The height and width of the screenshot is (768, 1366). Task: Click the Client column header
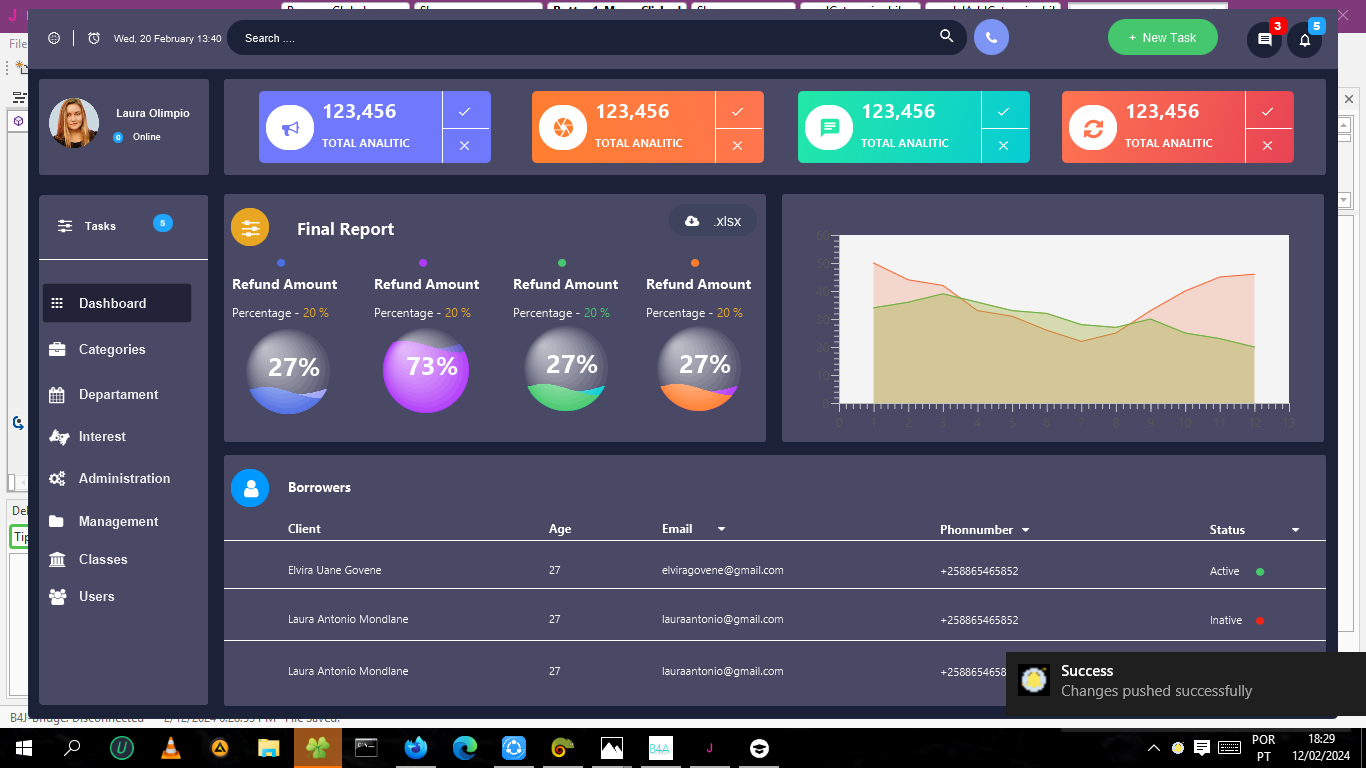click(304, 529)
